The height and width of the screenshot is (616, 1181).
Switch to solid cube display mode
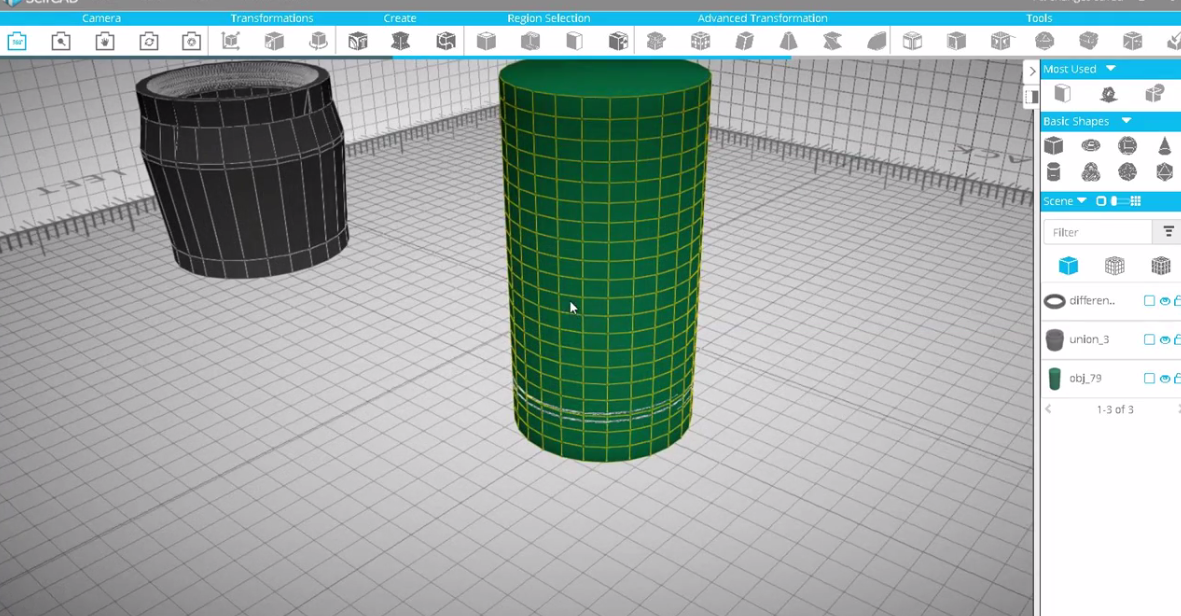click(x=1068, y=265)
